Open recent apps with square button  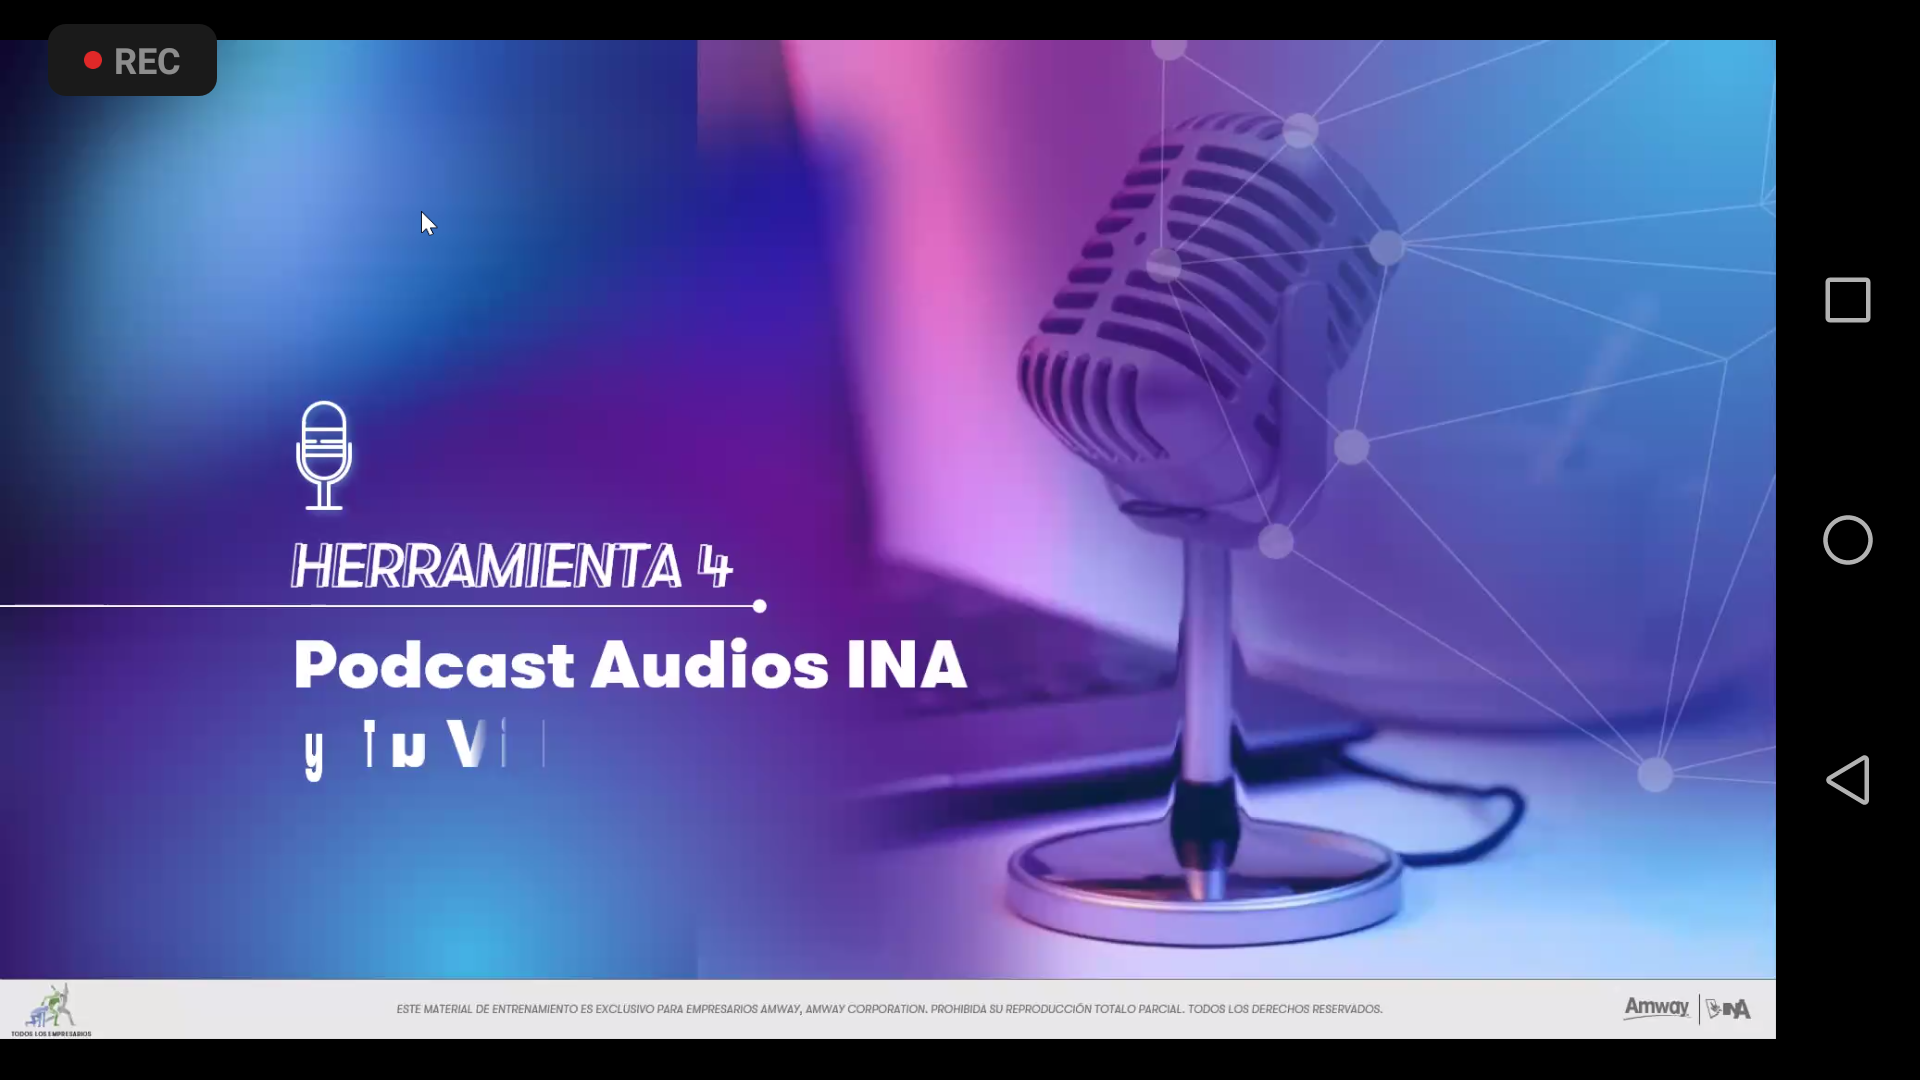pyautogui.click(x=1848, y=300)
